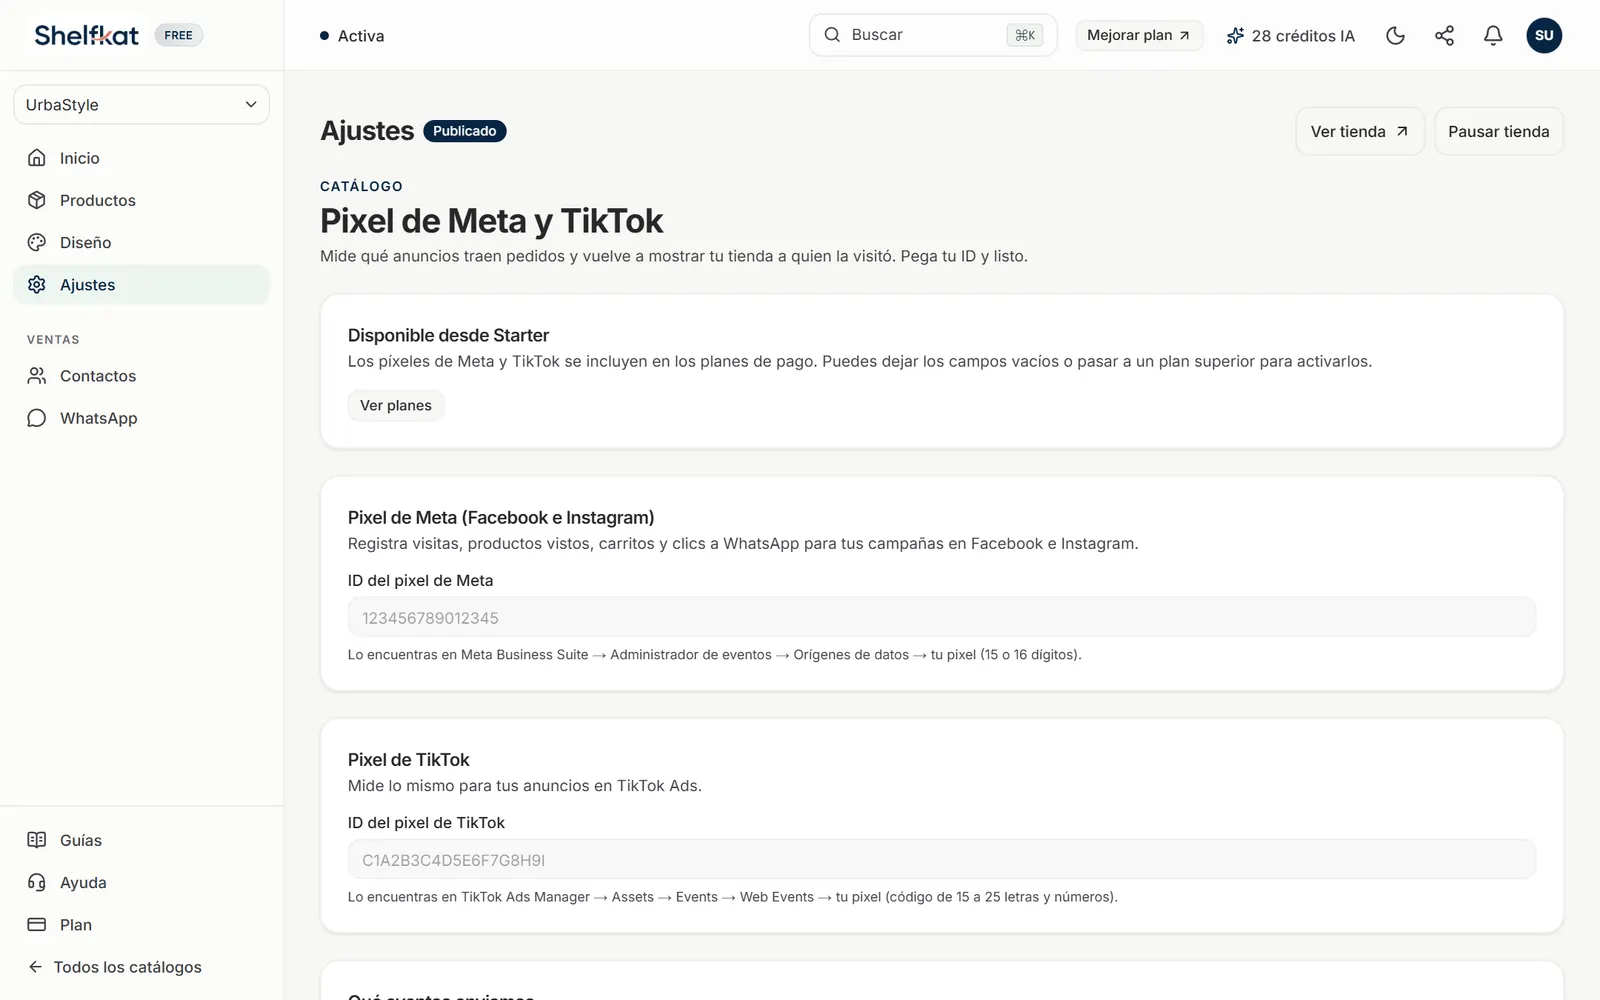This screenshot has width=1600, height=1000.
Task: Click the ID del pixel de Meta field
Action: pos(941,617)
